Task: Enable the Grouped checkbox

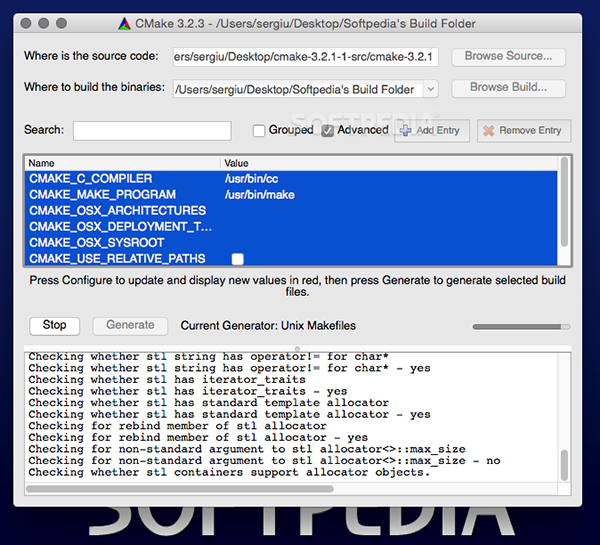Action: 259,131
